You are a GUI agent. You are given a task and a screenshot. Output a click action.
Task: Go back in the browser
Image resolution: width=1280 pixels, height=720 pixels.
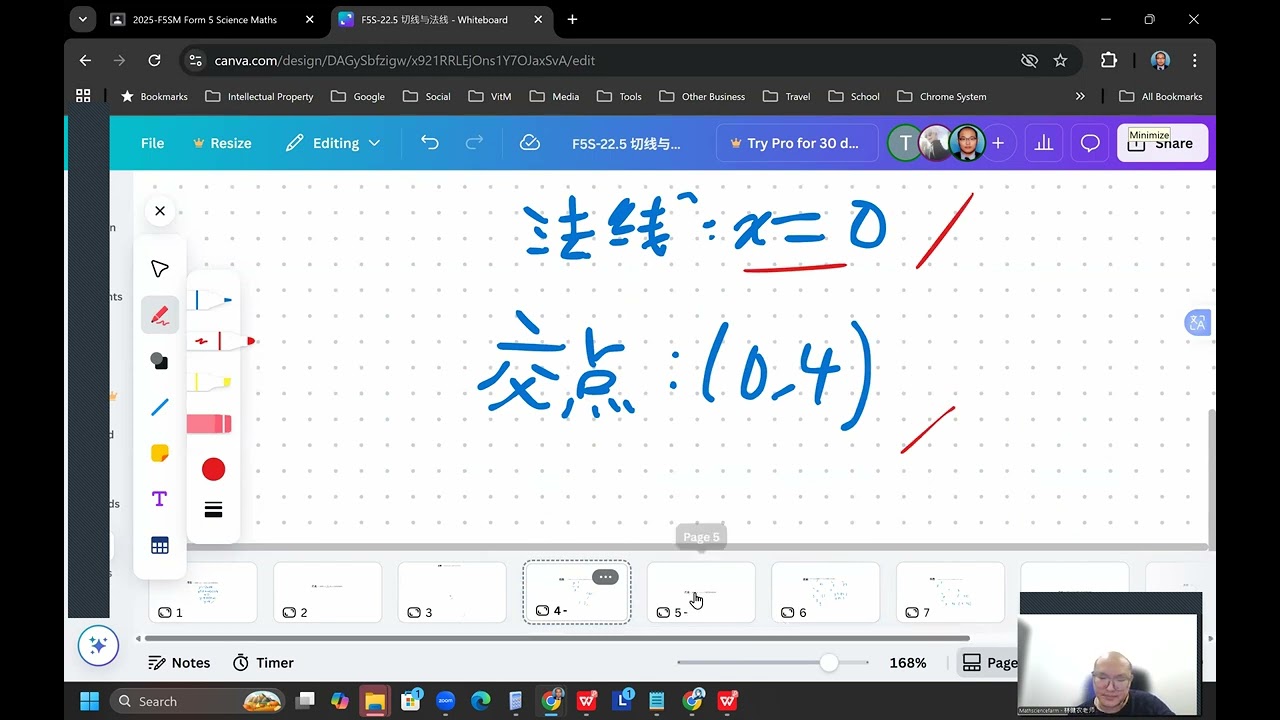click(x=85, y=60)
